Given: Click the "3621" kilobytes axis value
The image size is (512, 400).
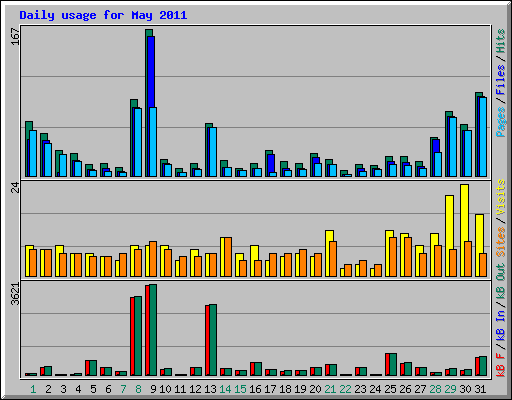Looking at the screenshot, I should (x=15, y=294).
